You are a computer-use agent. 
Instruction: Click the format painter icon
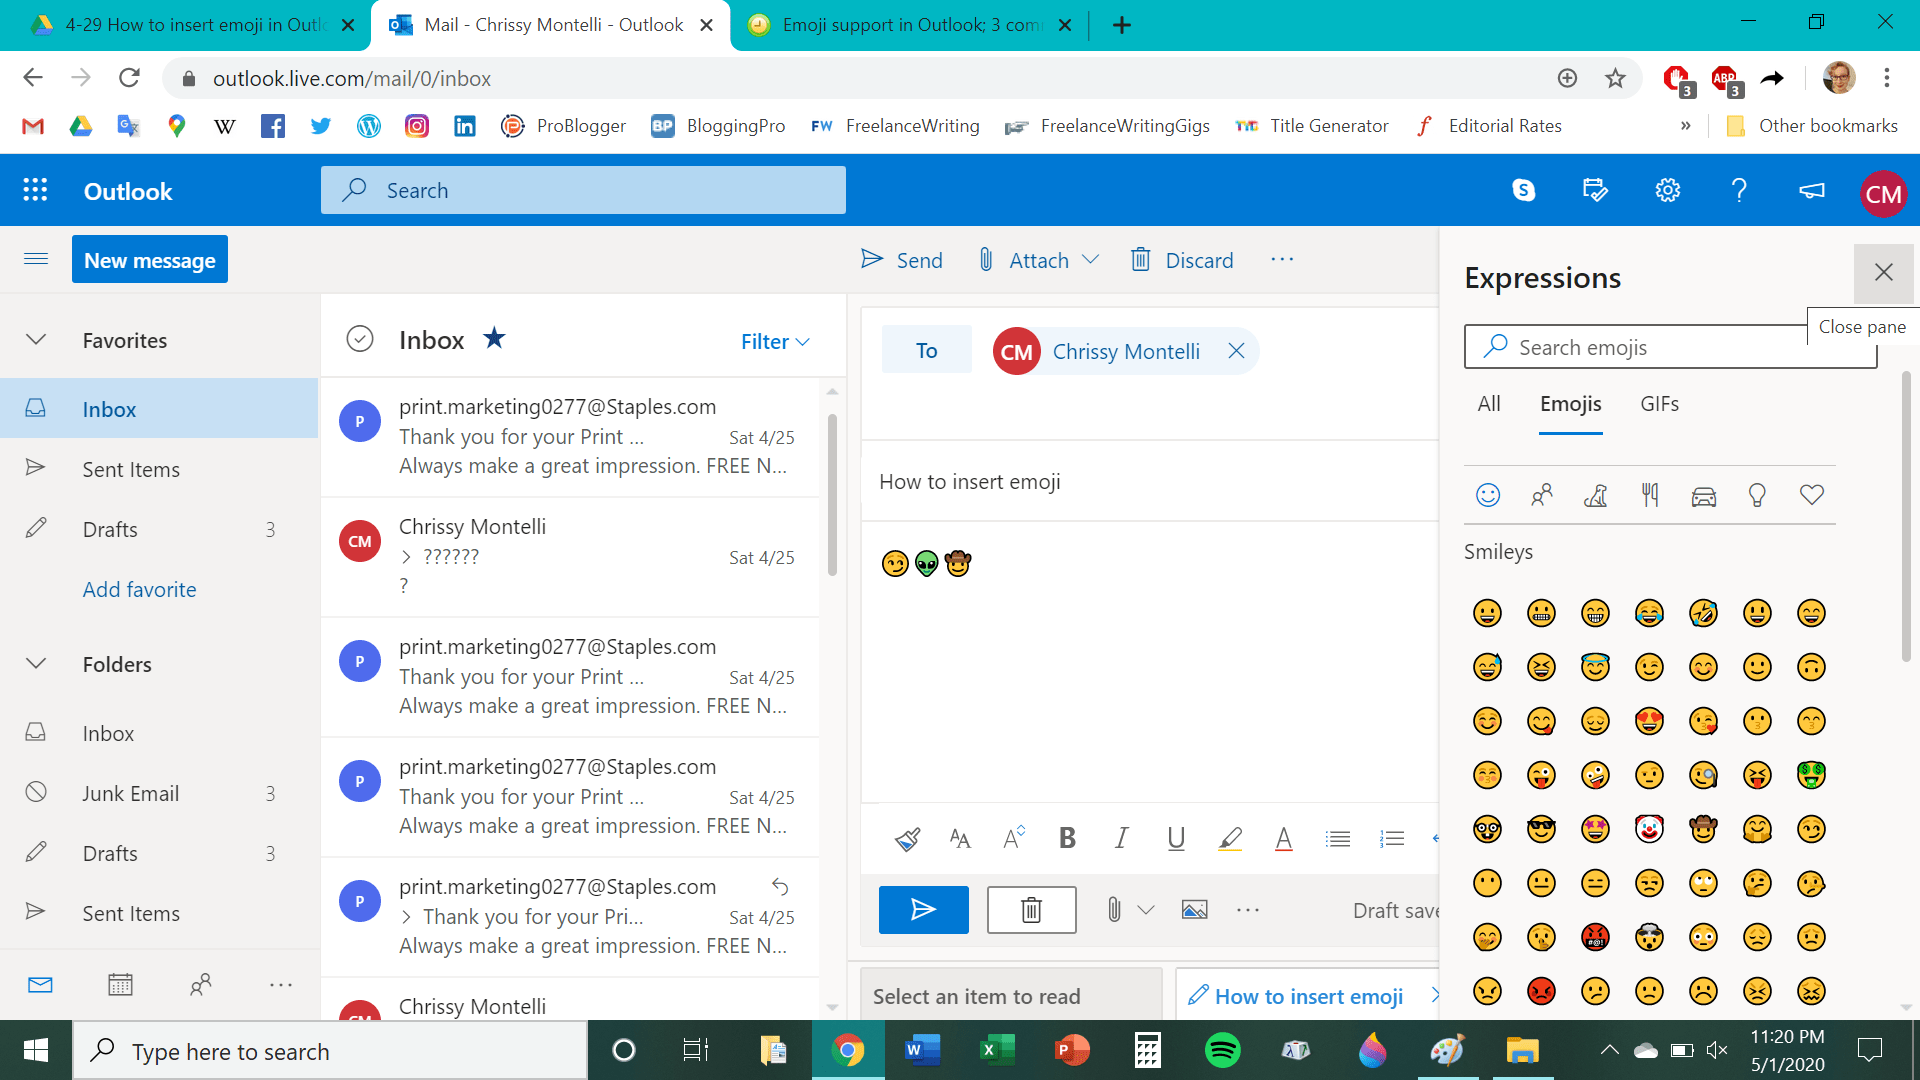coord(907,838)
